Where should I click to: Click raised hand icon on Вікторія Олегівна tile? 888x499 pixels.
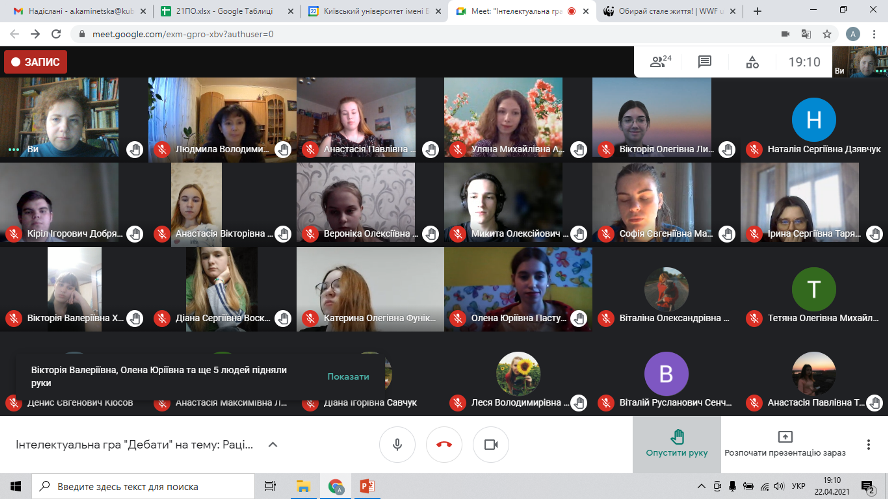(x=727, y=150)
